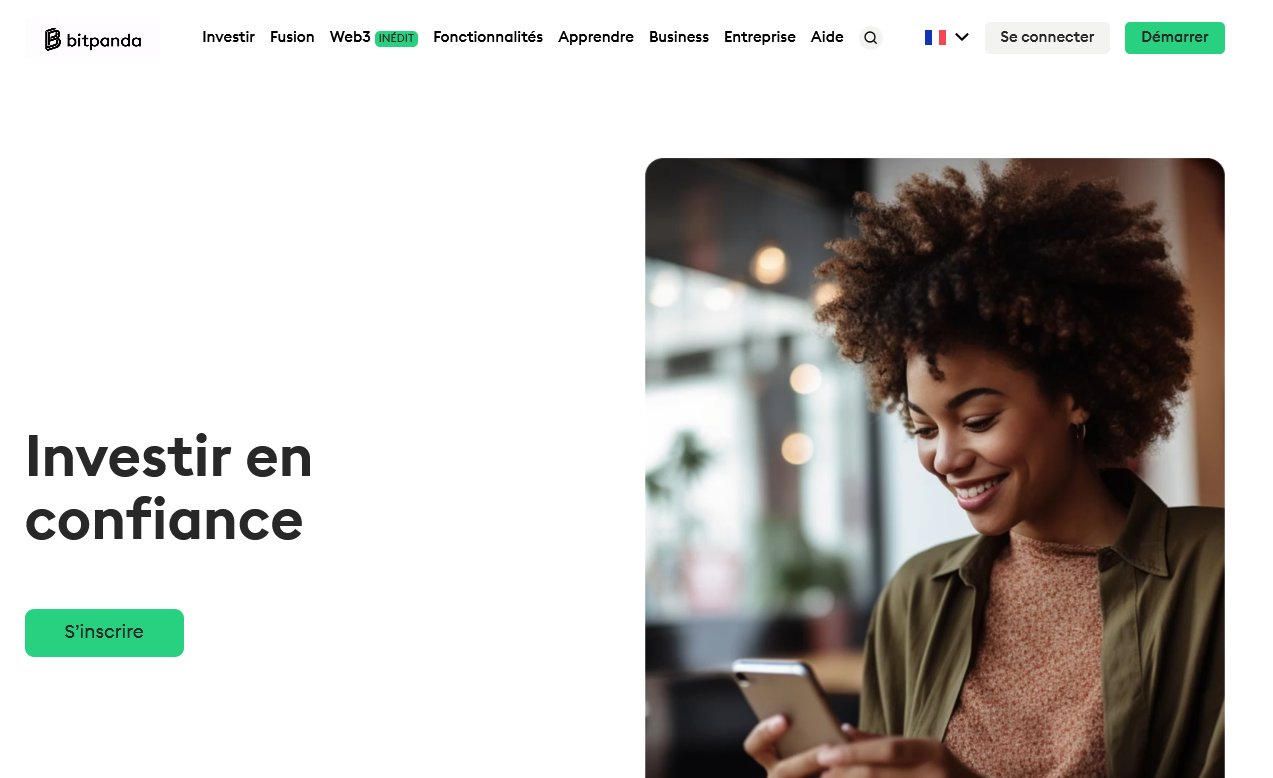Open the Investir menu
Screen dimensions: 1273x778
[228, 37]
